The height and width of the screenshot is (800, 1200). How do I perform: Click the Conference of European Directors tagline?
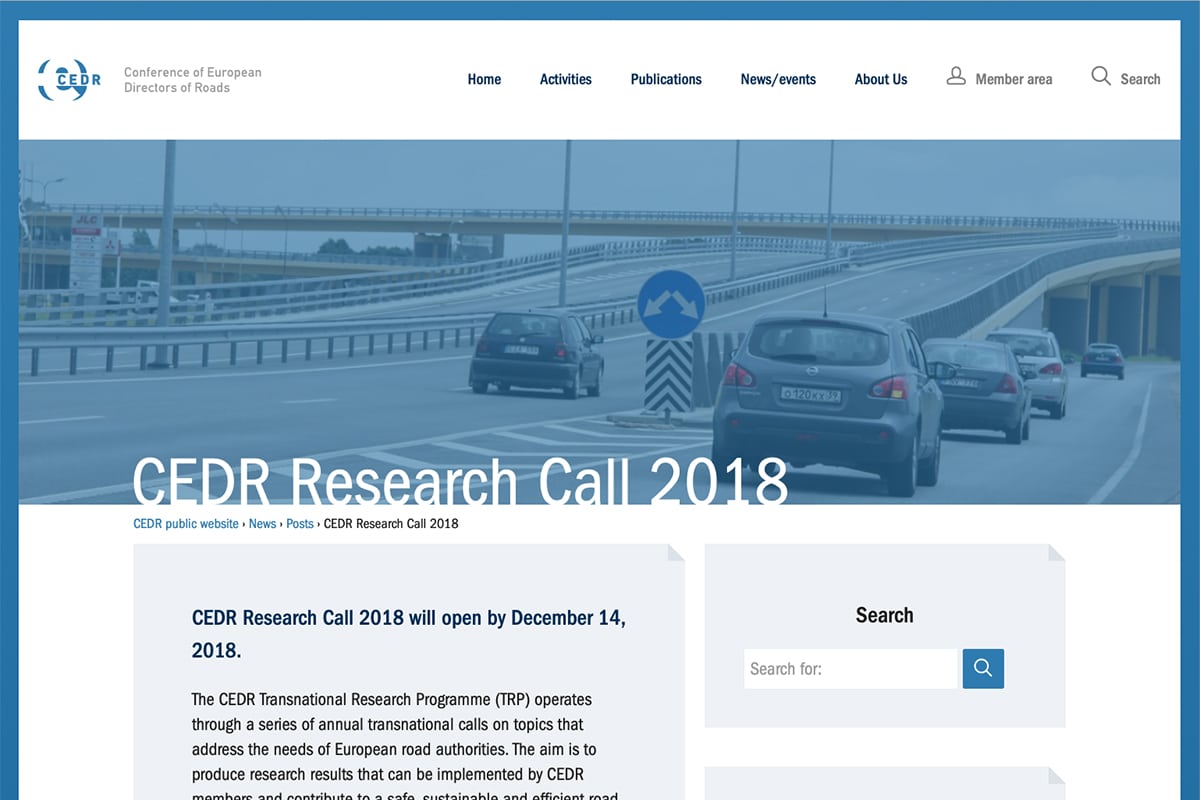pos(192,80)
